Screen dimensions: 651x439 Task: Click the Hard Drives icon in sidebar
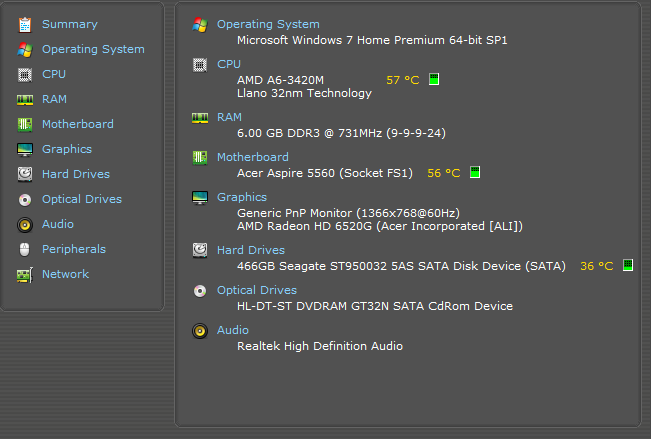pos(25,174)
